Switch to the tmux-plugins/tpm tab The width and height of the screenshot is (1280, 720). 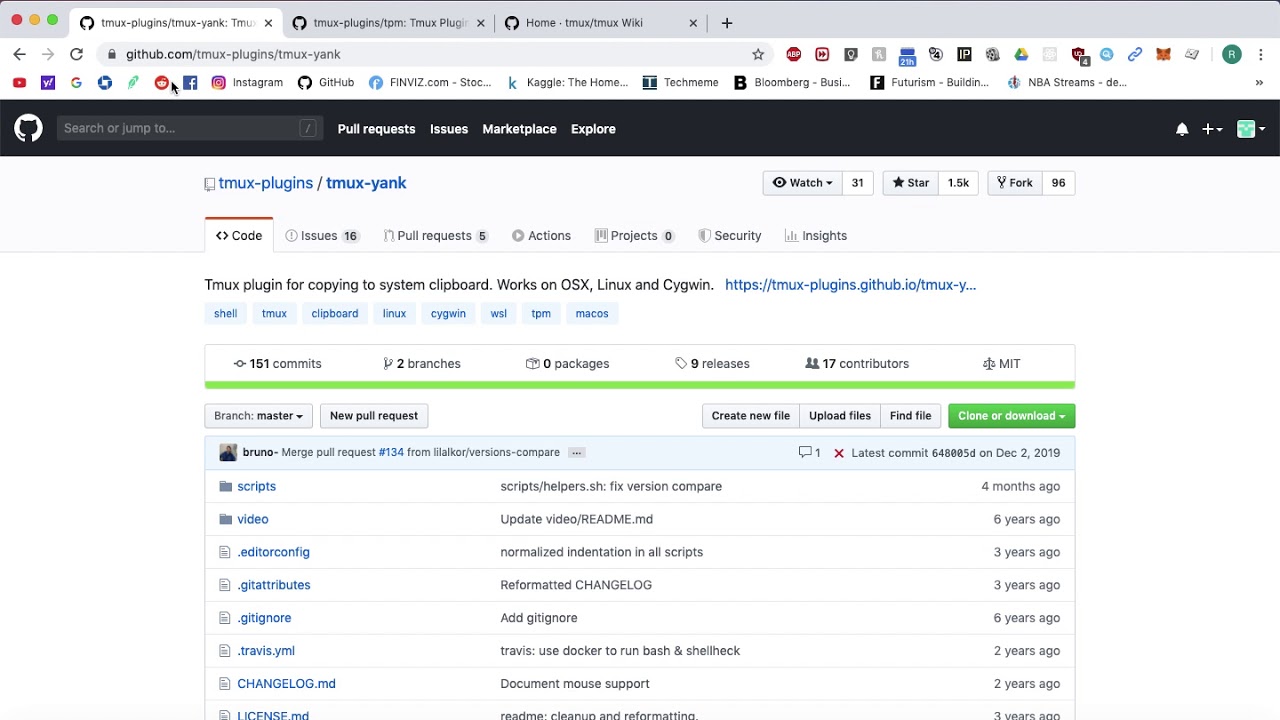pos(390,22)
